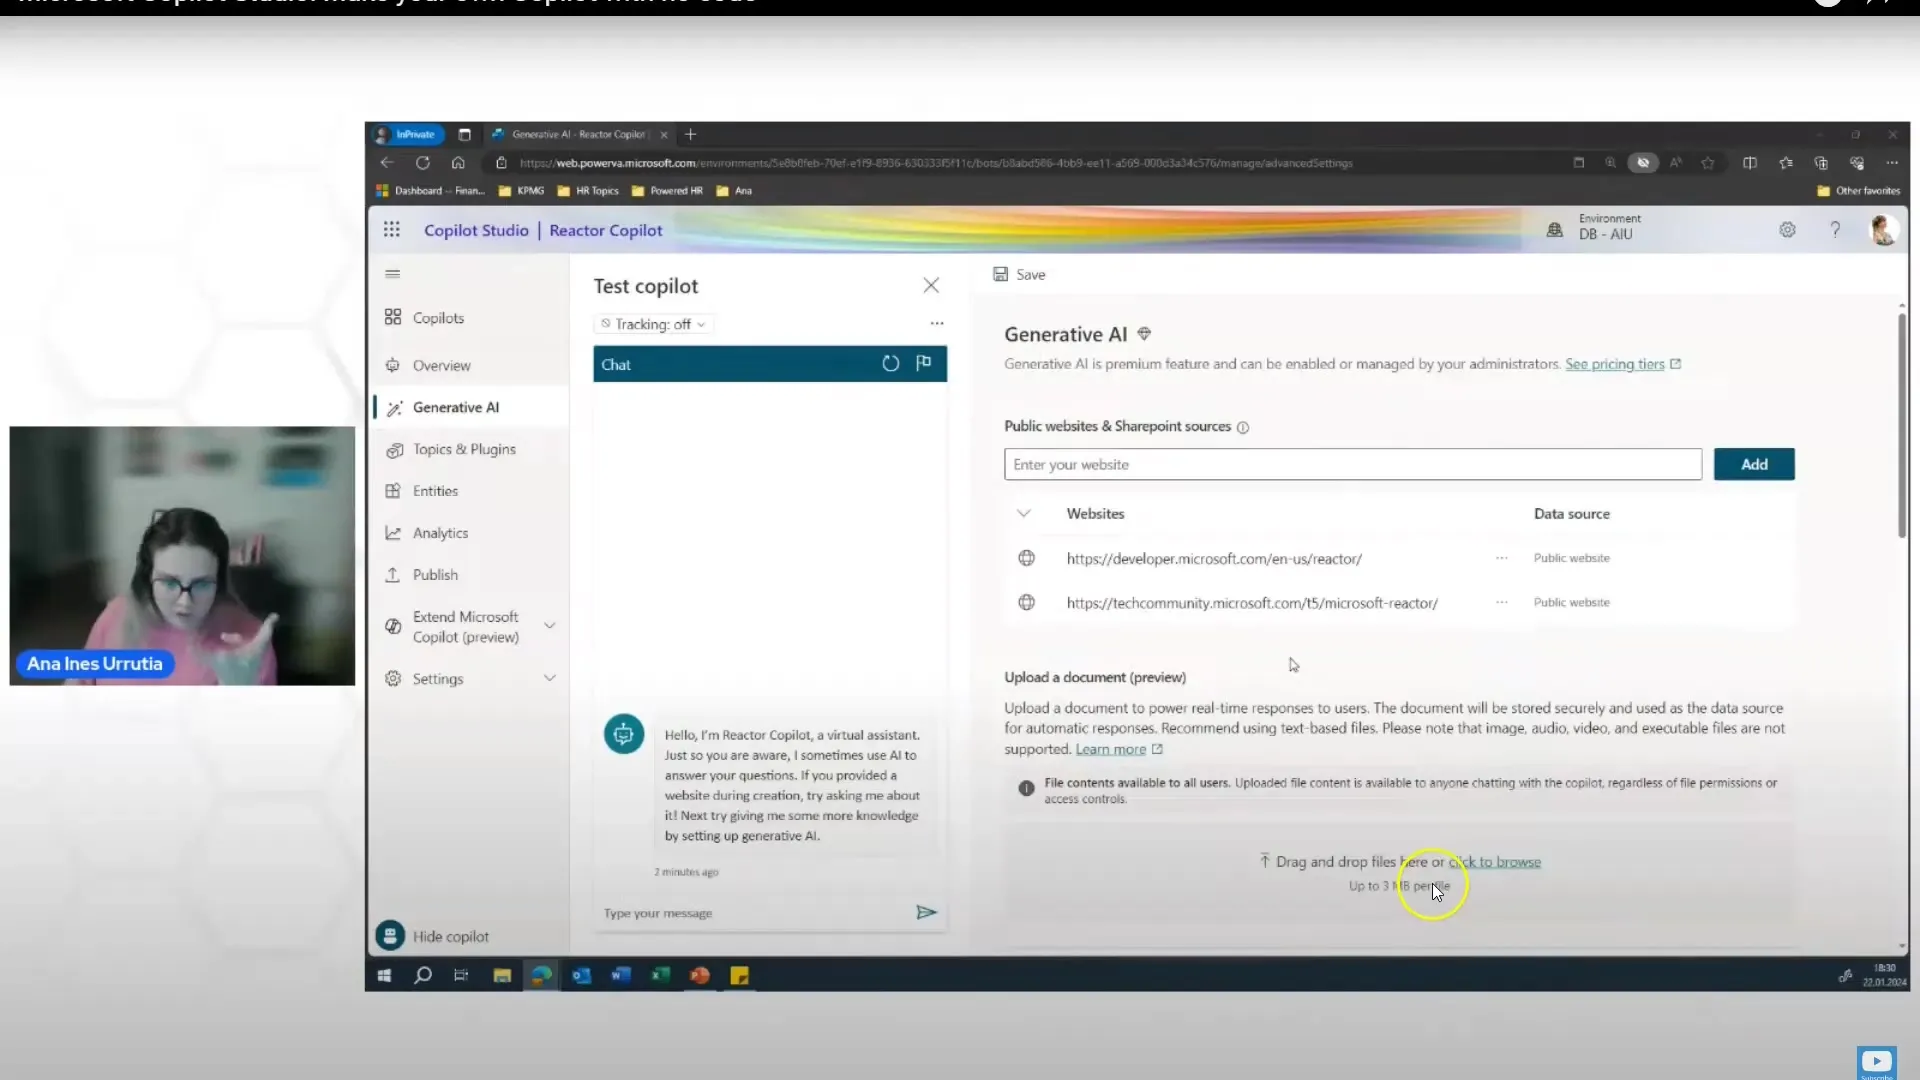
Task: Click the Copilots sidebar icon
Action: click(393, 318)
